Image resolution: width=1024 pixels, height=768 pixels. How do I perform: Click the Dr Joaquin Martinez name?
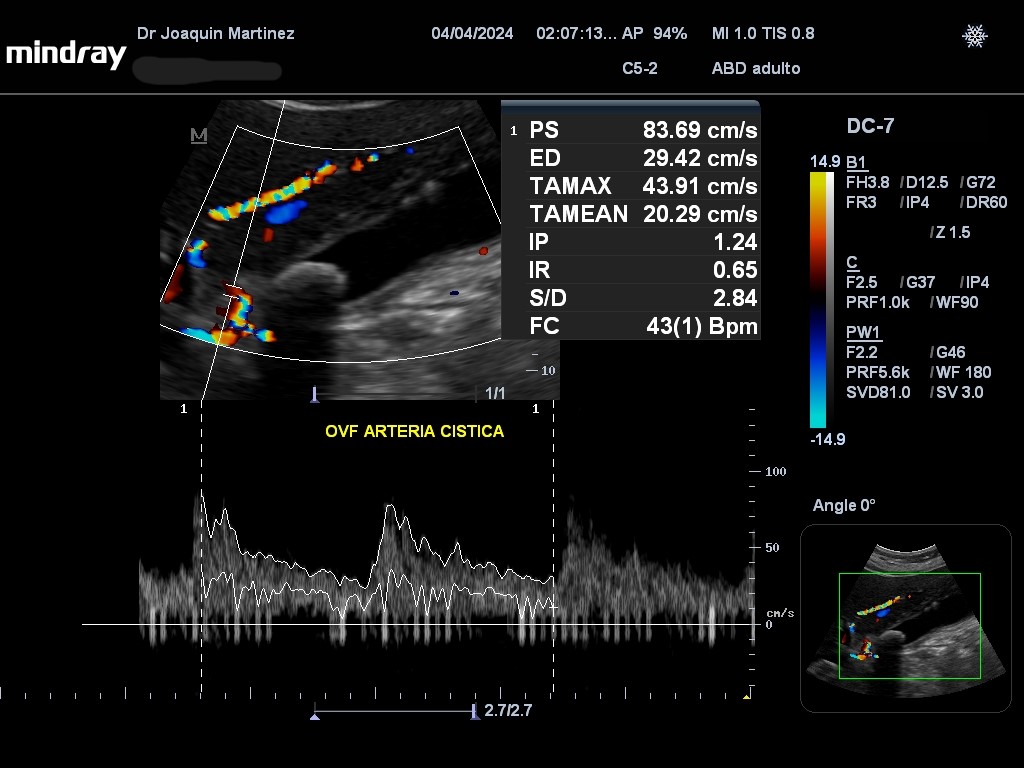(x=216, y=33)
